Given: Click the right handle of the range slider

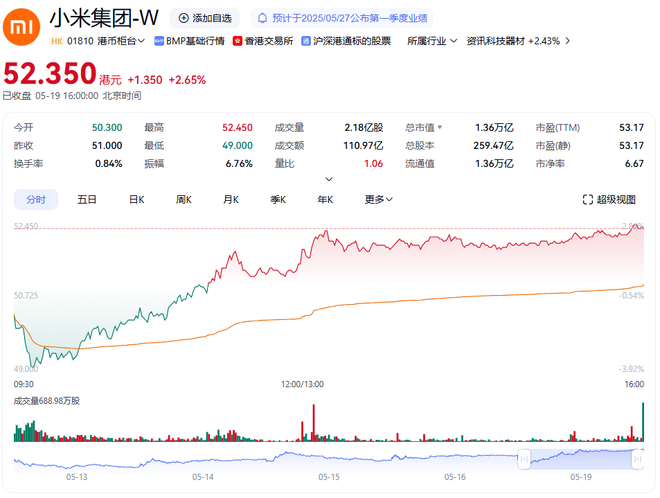Looking at the screenshot, I should 638,459.
